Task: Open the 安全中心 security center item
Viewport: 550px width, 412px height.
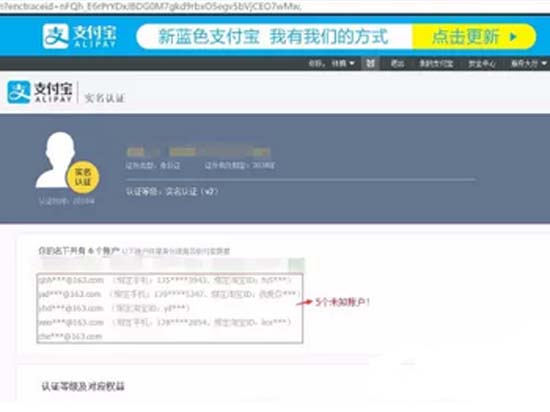Action: 482,63
